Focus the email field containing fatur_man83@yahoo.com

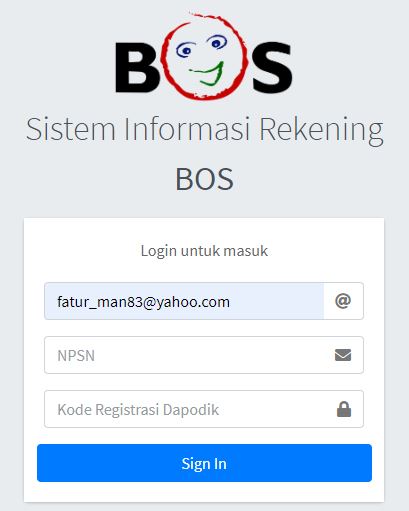[x=184, y=301]
